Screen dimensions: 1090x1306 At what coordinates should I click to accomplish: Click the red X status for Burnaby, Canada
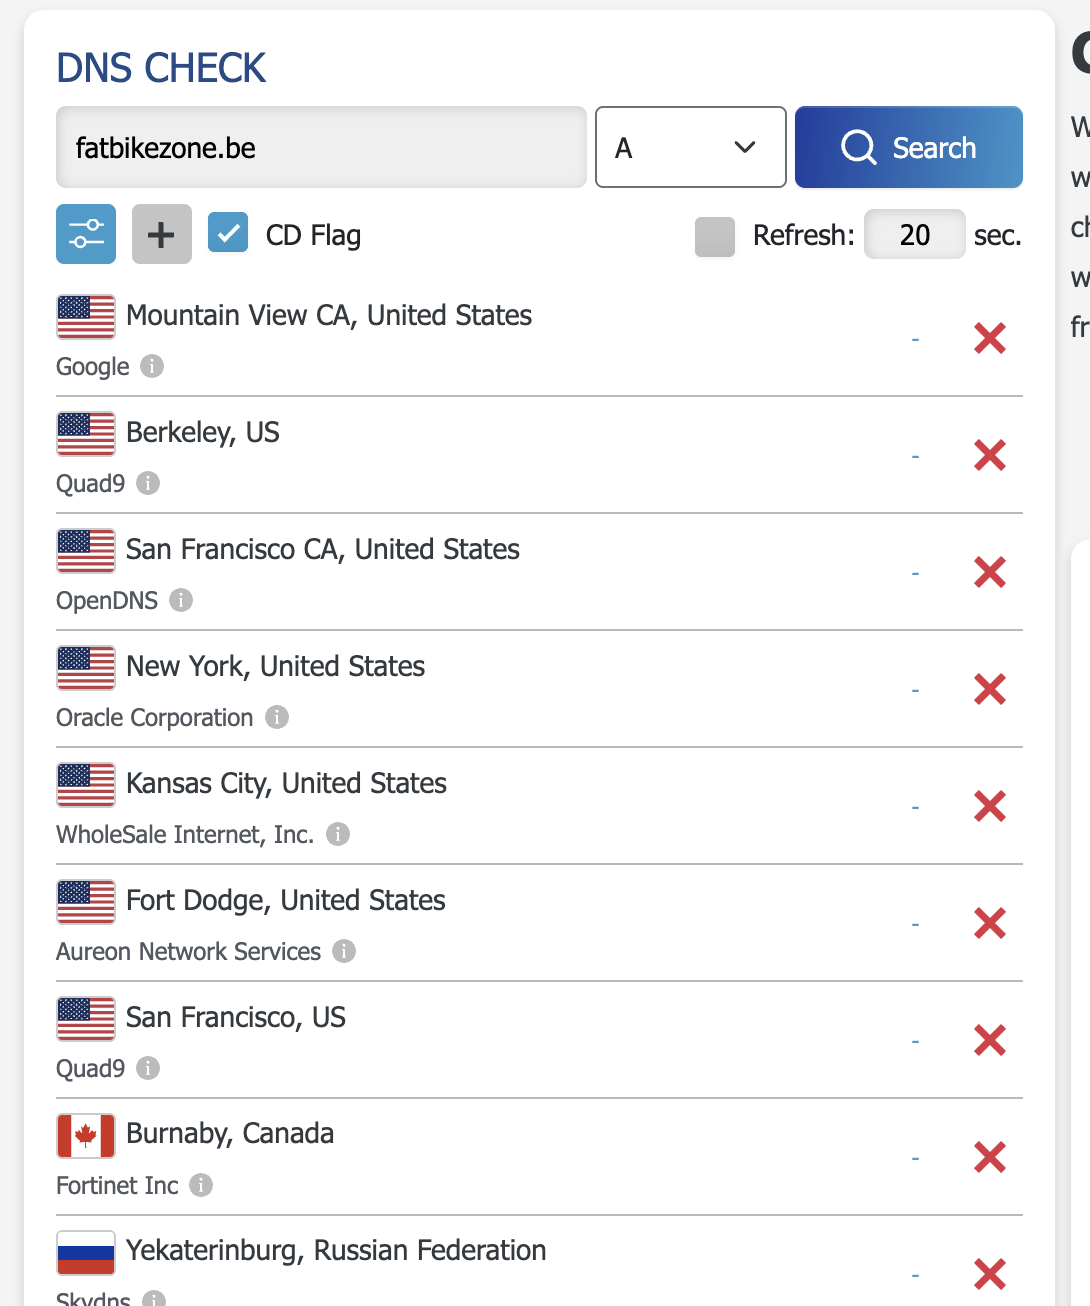click(990, 1157)
